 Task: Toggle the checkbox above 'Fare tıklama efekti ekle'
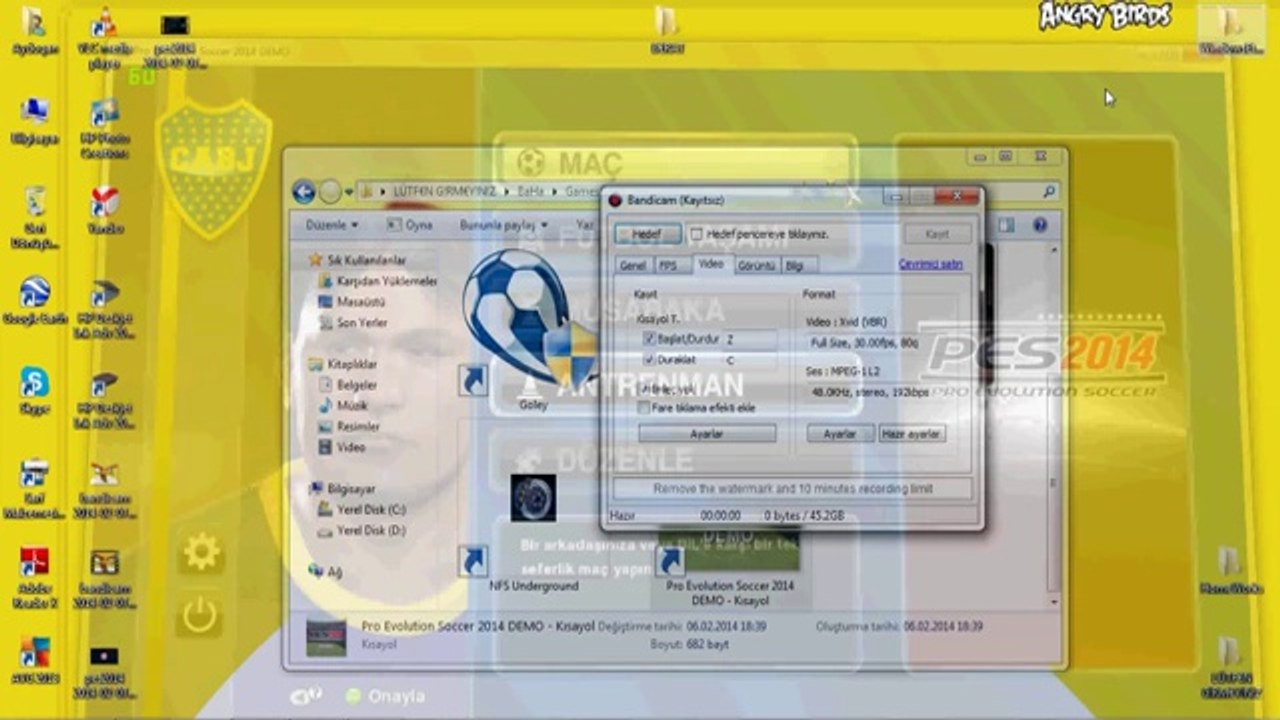644,389
